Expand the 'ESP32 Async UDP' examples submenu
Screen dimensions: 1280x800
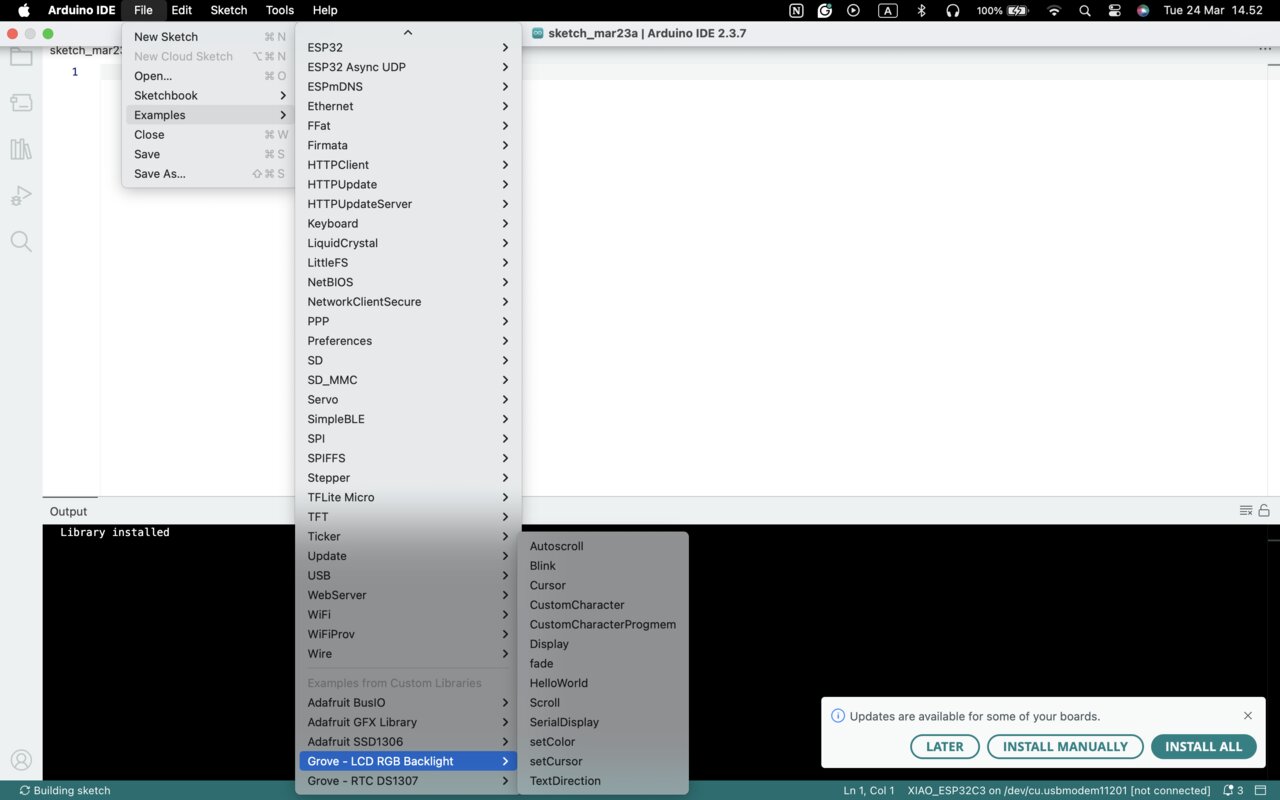pos(408,67)
